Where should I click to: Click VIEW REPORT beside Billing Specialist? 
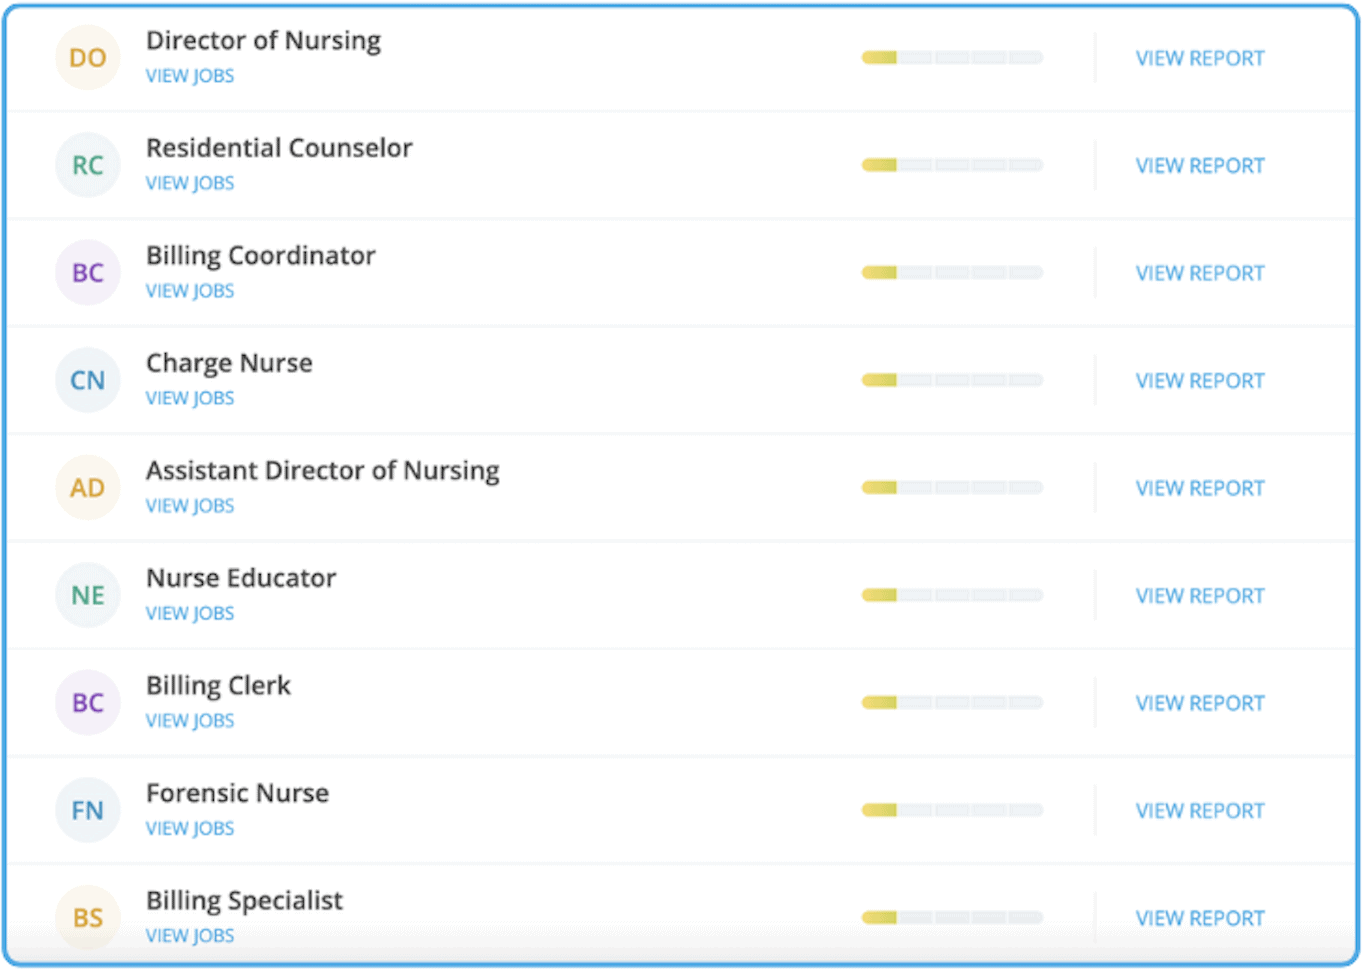pos(1199,917)
